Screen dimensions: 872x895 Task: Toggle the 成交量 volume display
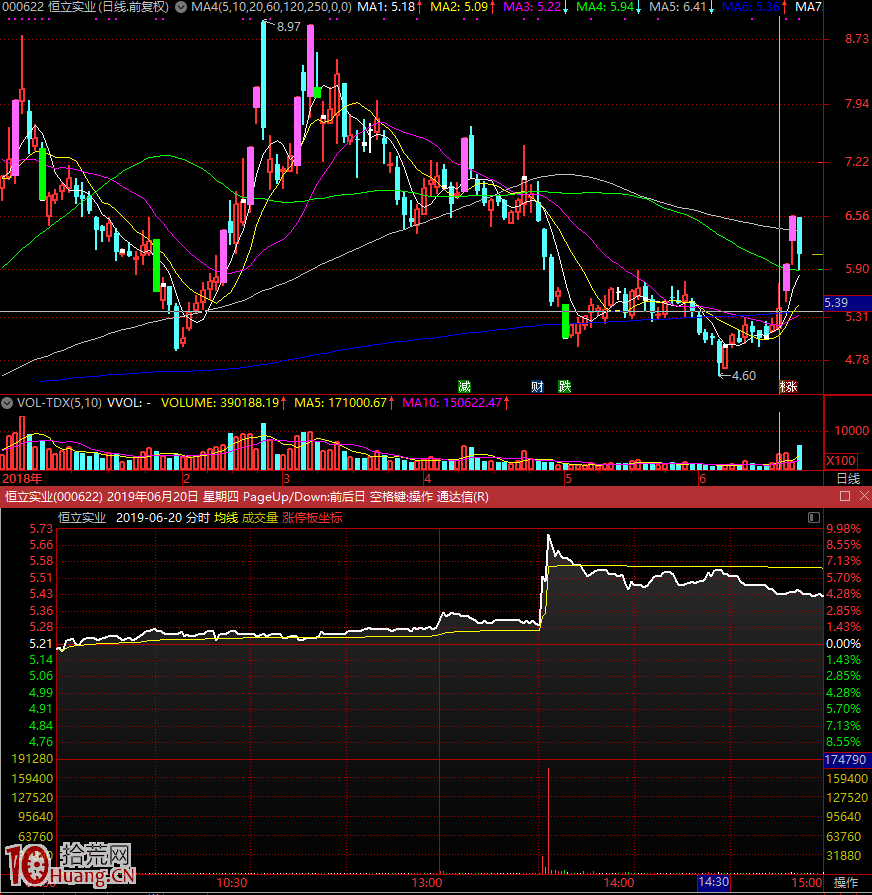(x=260, y=518)
